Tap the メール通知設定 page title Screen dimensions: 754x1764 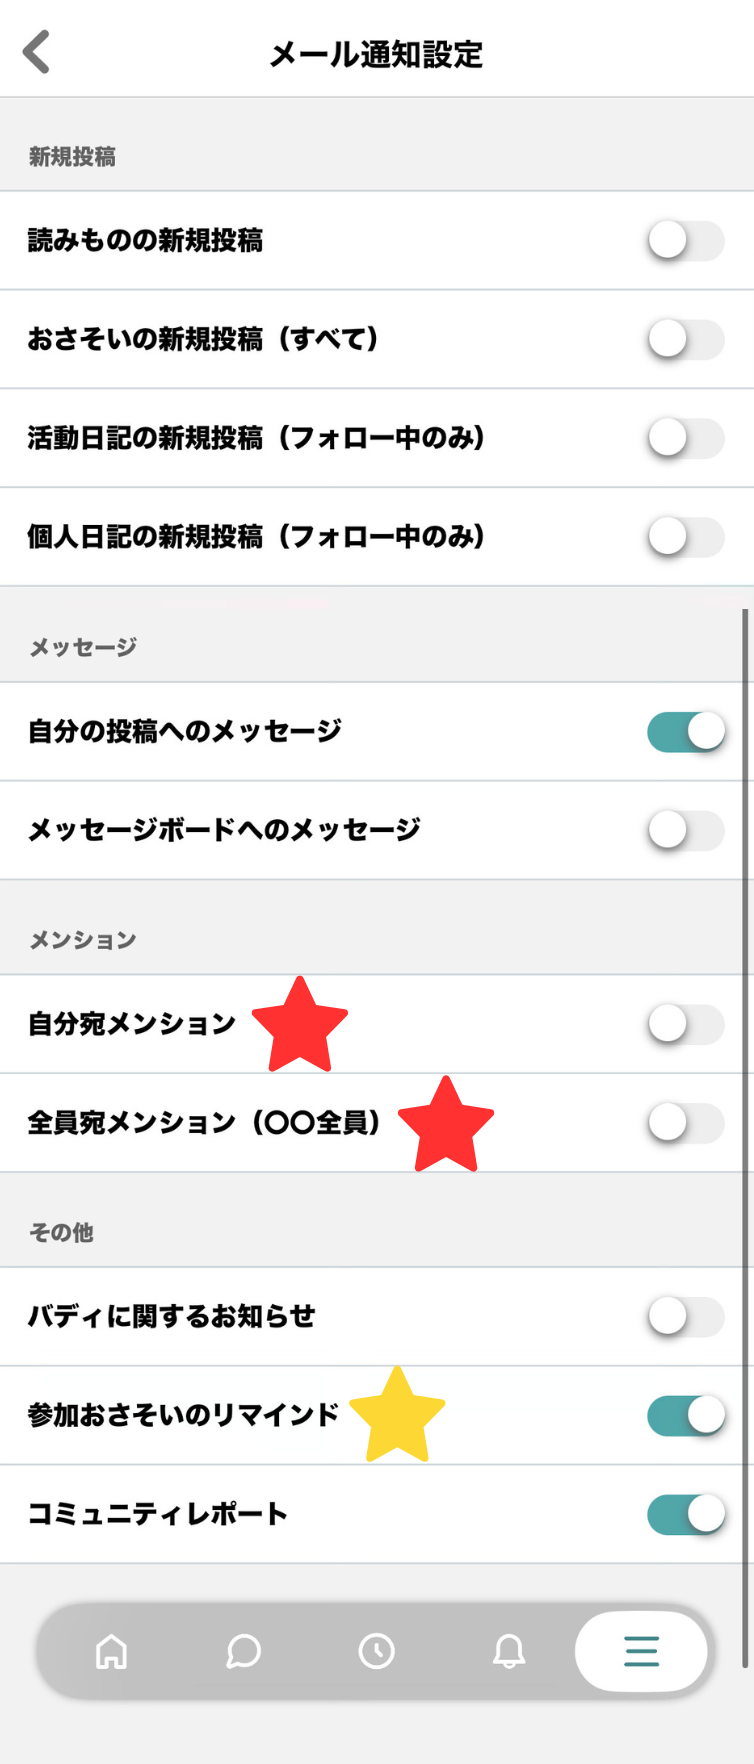(x=376, y=54)
